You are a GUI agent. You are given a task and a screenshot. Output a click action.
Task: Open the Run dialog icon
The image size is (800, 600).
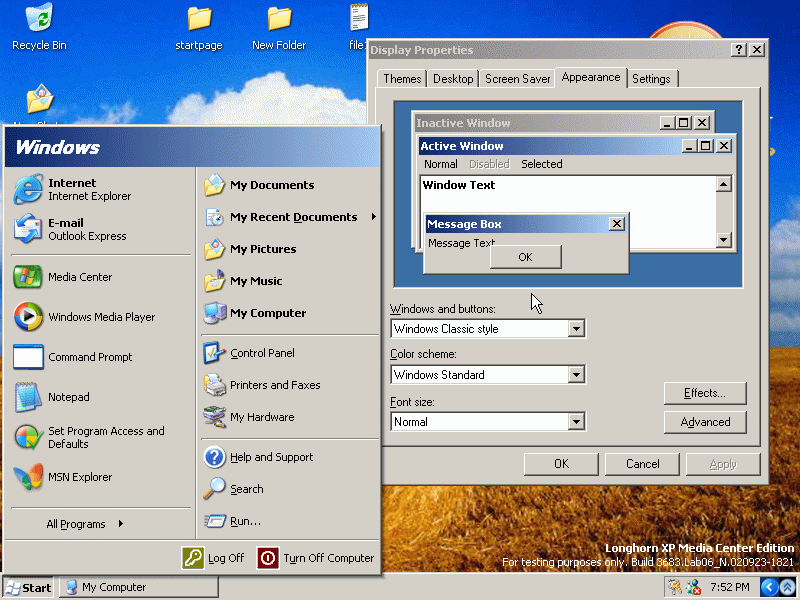(214, 521)
